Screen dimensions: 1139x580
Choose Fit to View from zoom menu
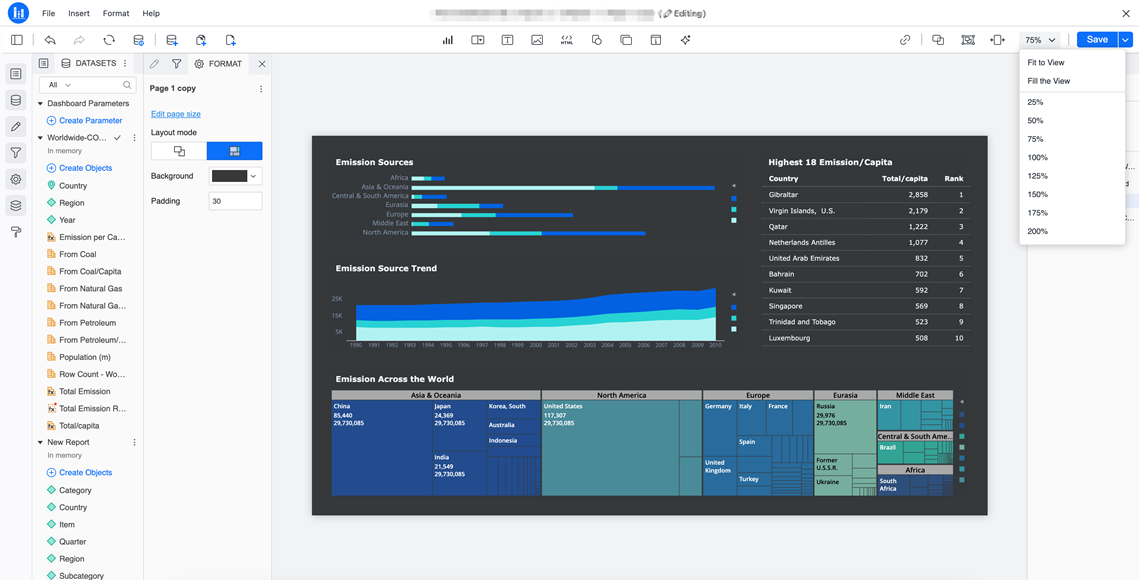click(x=1045, y=62)
